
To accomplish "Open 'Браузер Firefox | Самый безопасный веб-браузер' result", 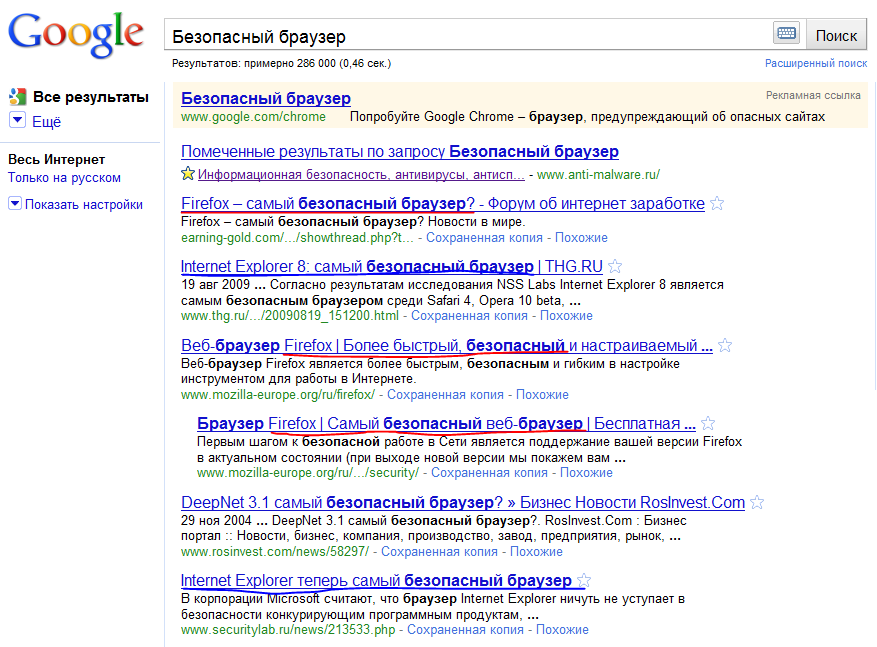I will click(x=446, y=423).
